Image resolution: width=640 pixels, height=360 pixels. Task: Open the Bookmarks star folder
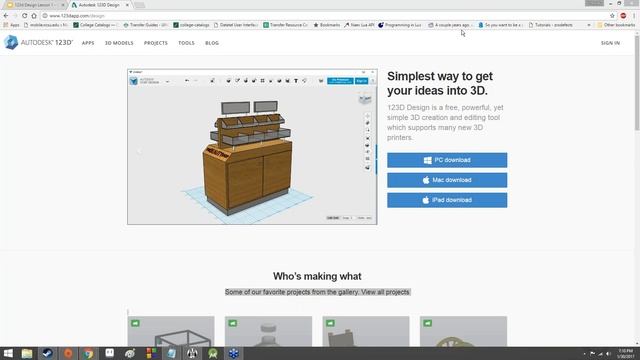pos(327,25)
